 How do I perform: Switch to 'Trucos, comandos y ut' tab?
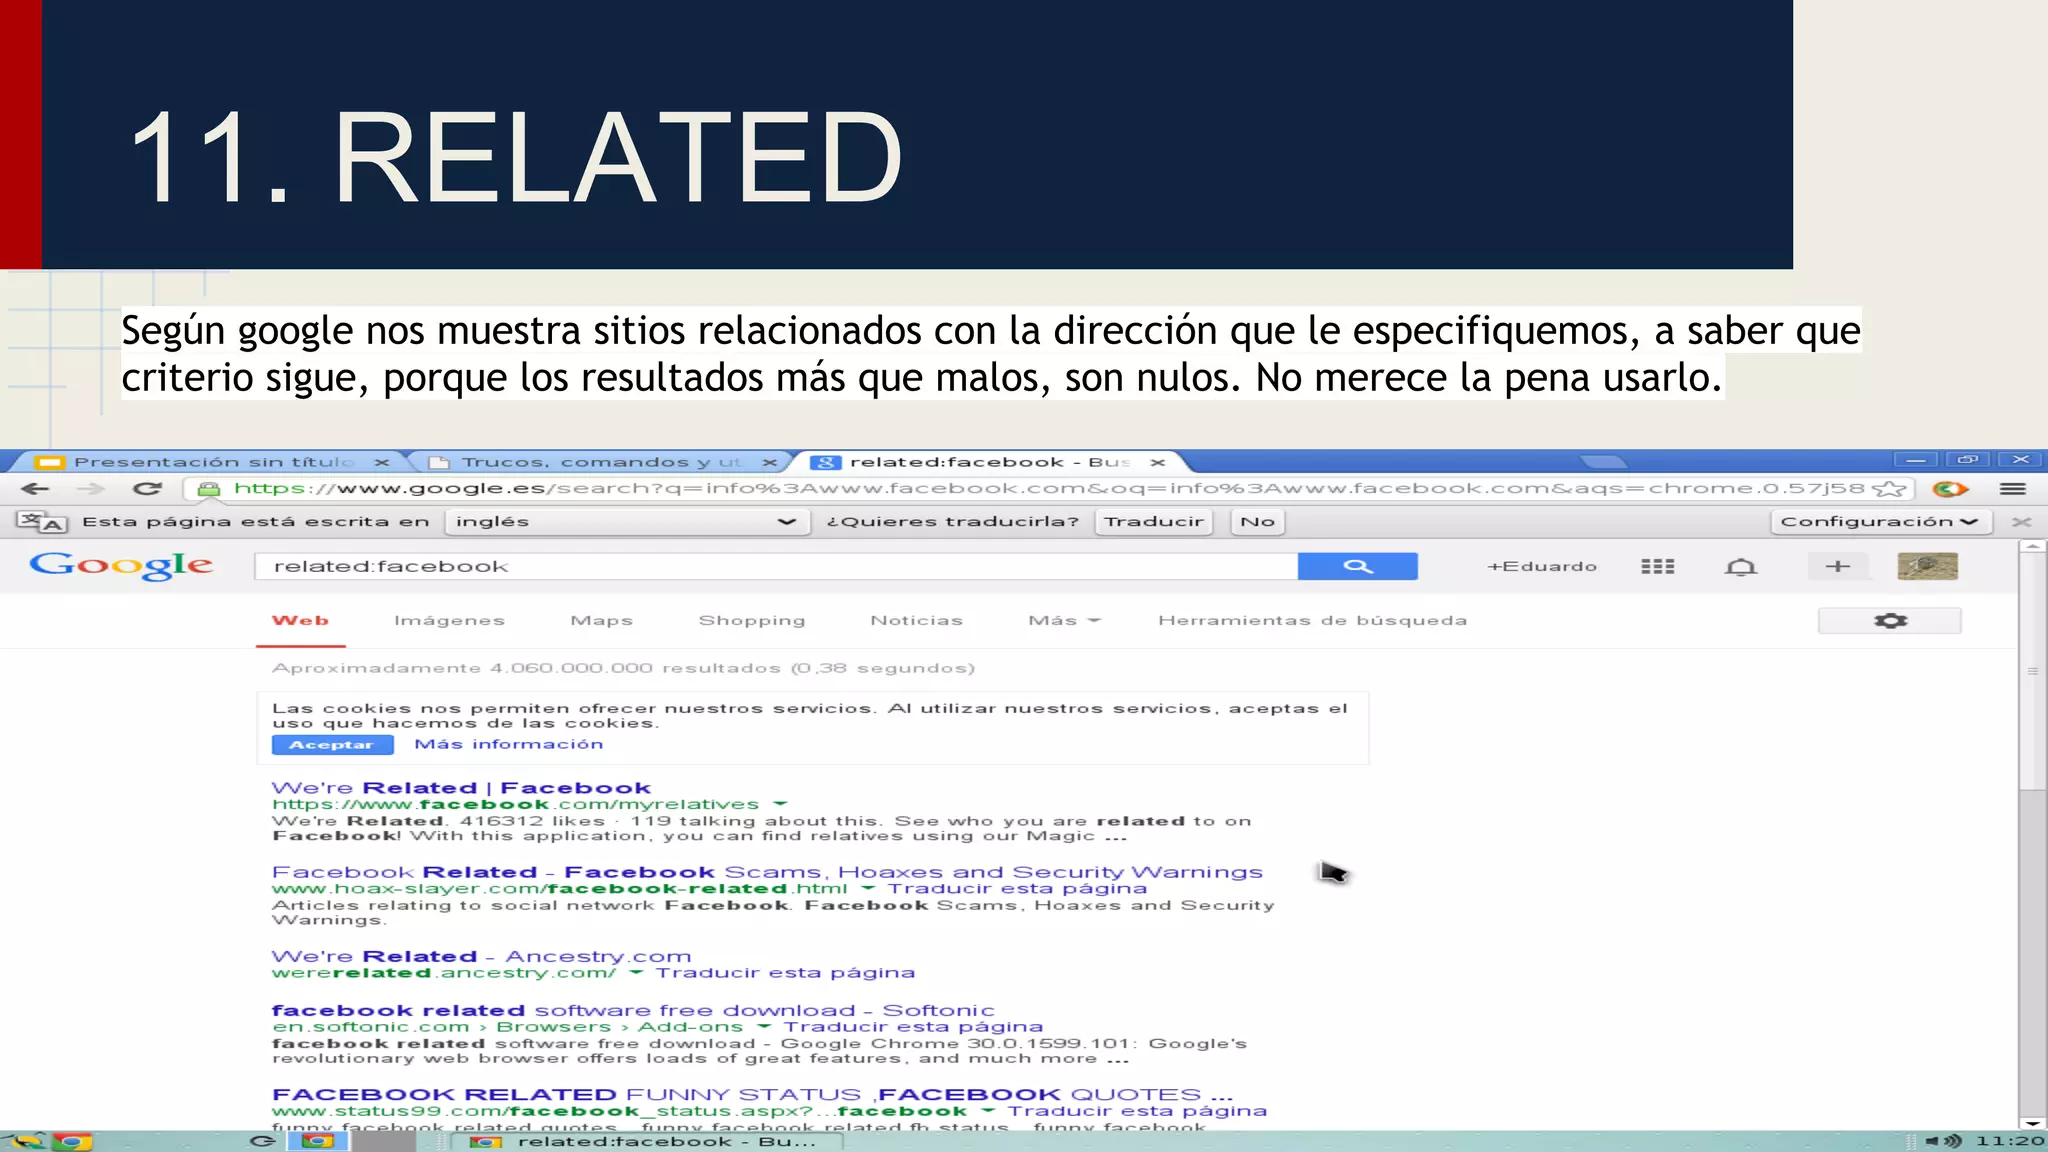pos(601,462)
